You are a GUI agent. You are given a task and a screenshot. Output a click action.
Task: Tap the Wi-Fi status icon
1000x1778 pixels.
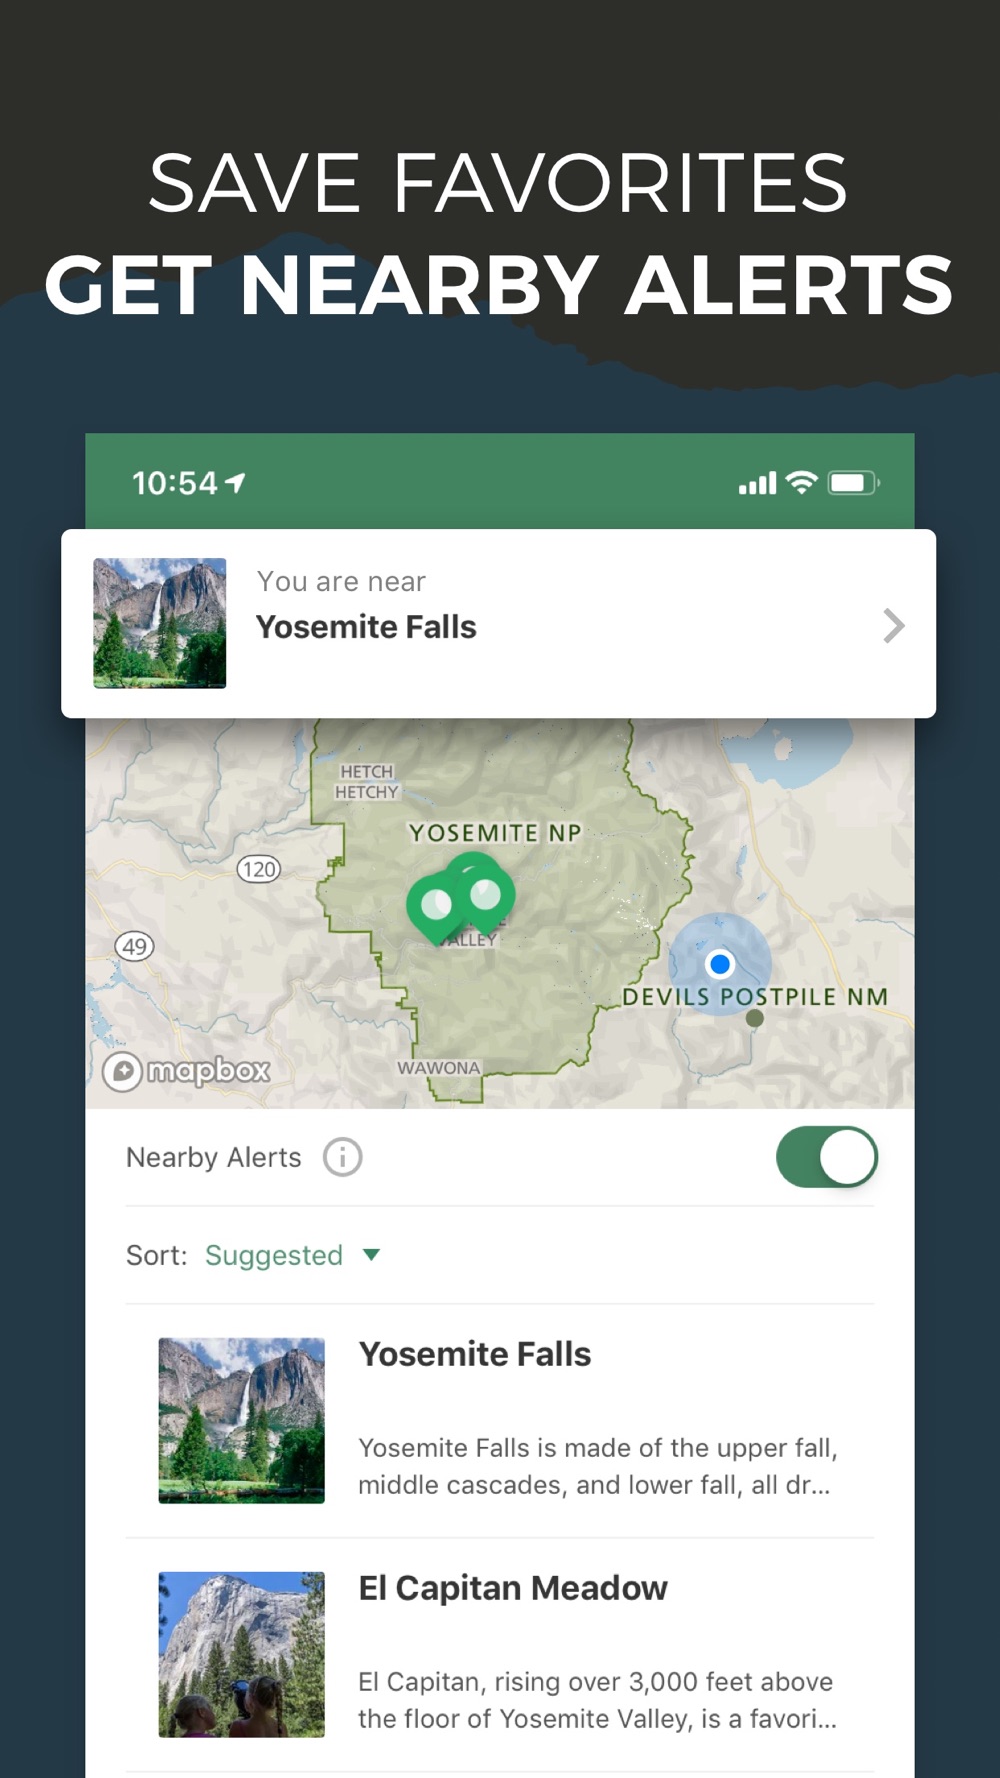coord(802,483)
